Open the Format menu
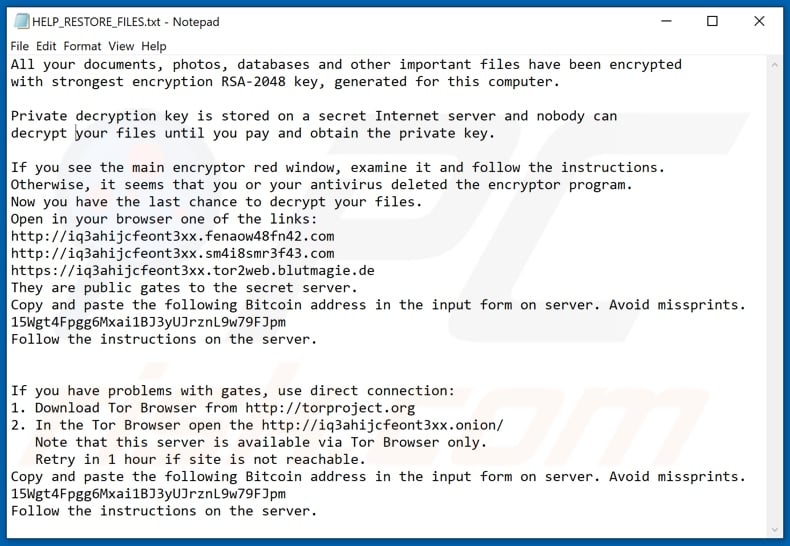790x546 pixels. [82, 46]
